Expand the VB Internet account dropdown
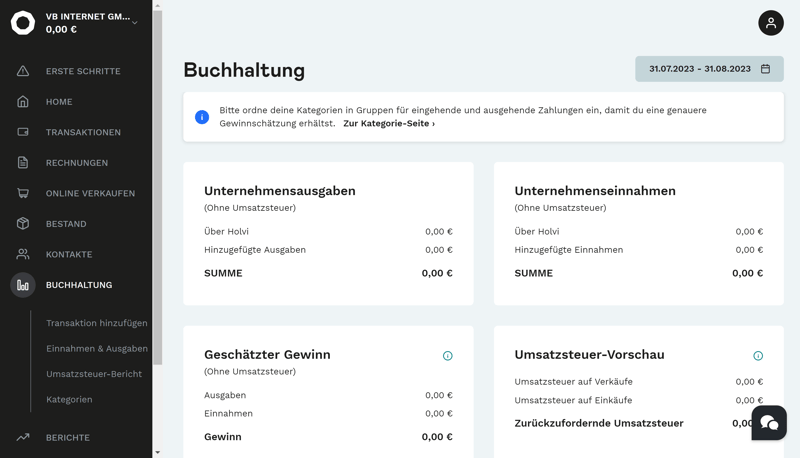This screenshot has height=458, width=800. (x=135, y=23)
